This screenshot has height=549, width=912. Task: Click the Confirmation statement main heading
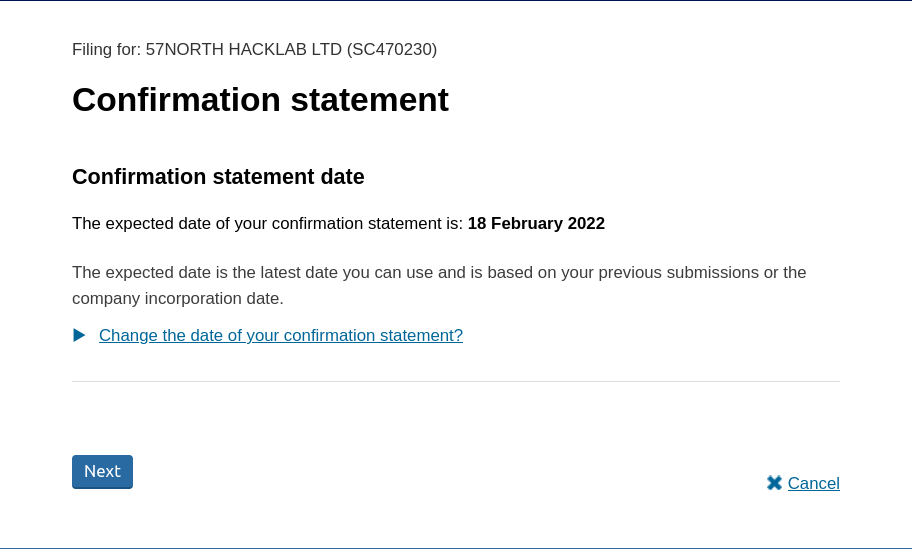pos(260,100)
